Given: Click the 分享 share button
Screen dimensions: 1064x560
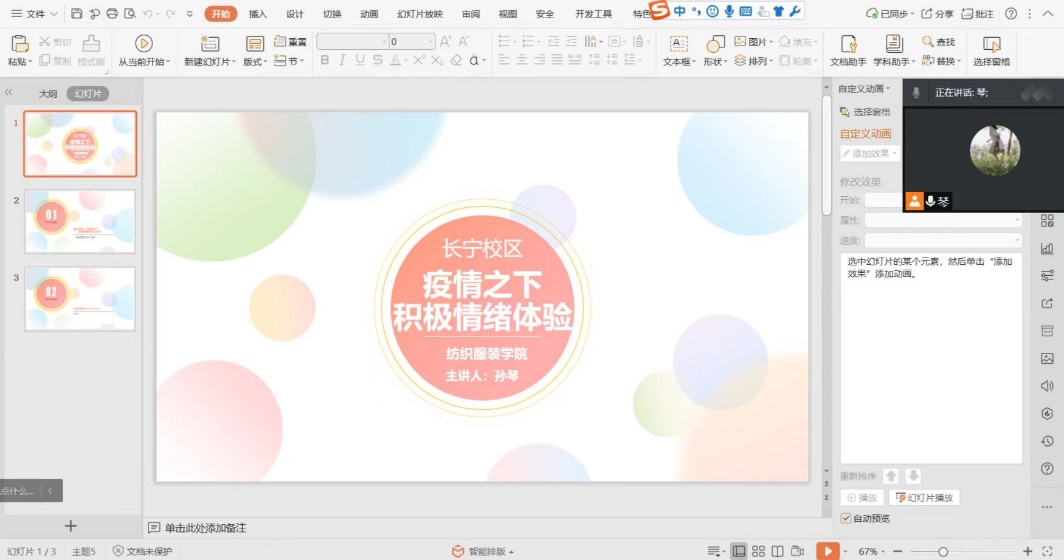Looking at the screenshot, I should point(938,14).
